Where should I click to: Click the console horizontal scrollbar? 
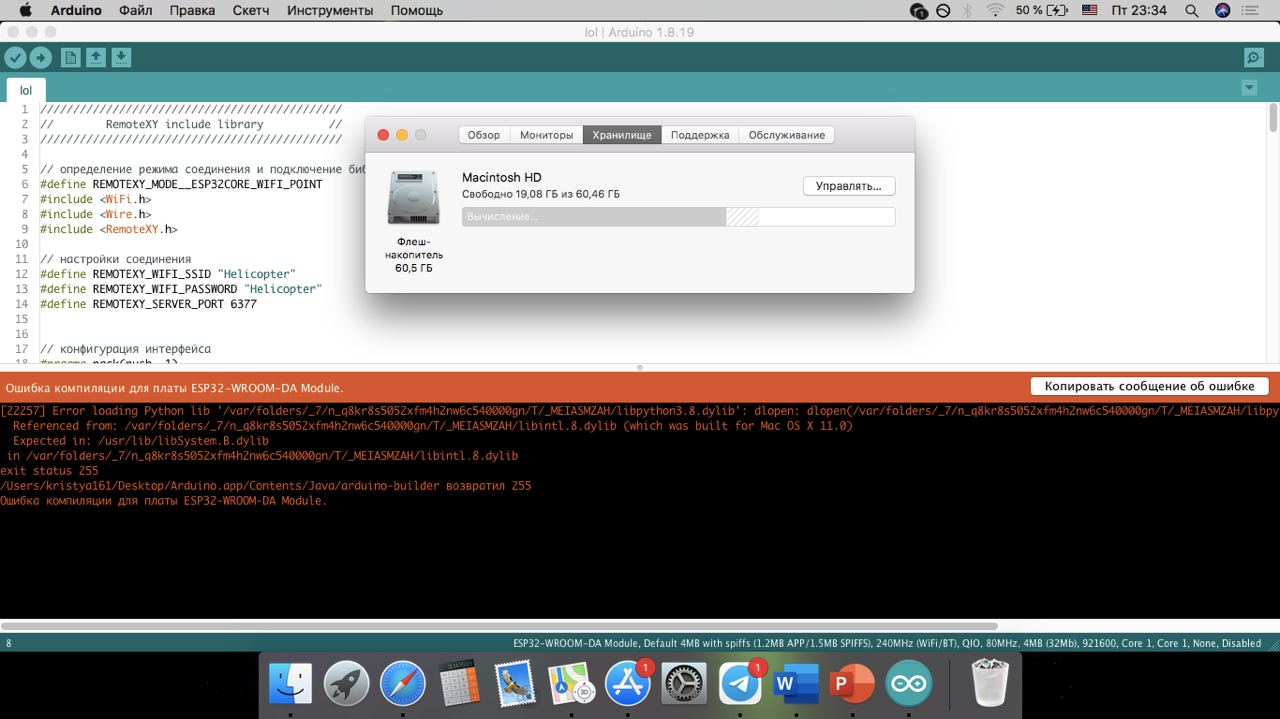[x=500, y=626]
